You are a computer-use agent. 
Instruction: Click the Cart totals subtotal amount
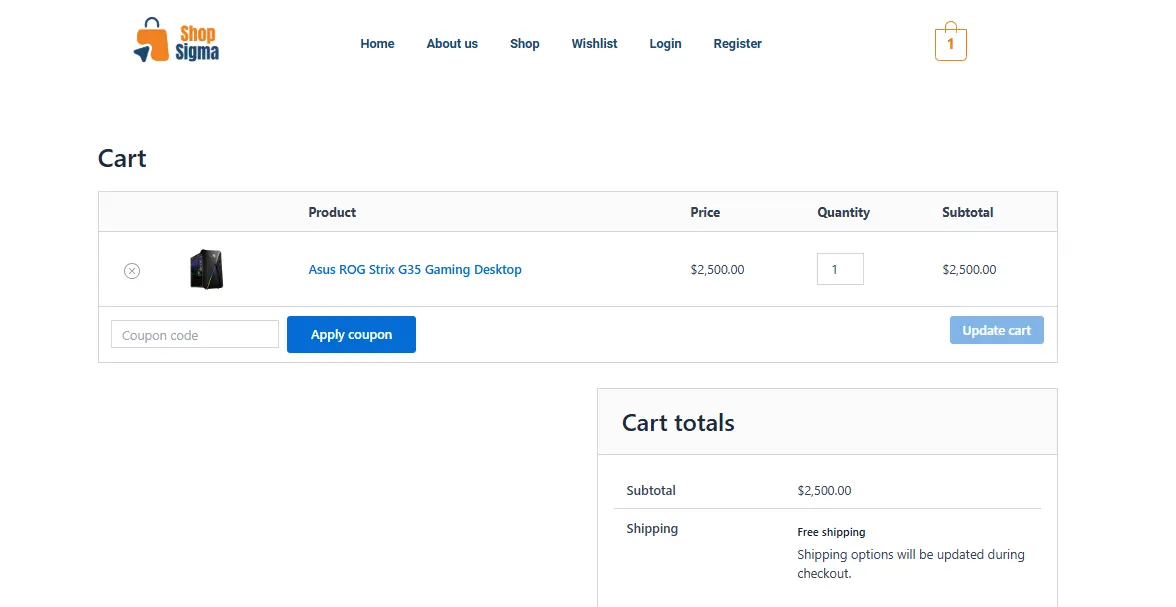pyautogui.click(x=824, y=491)
